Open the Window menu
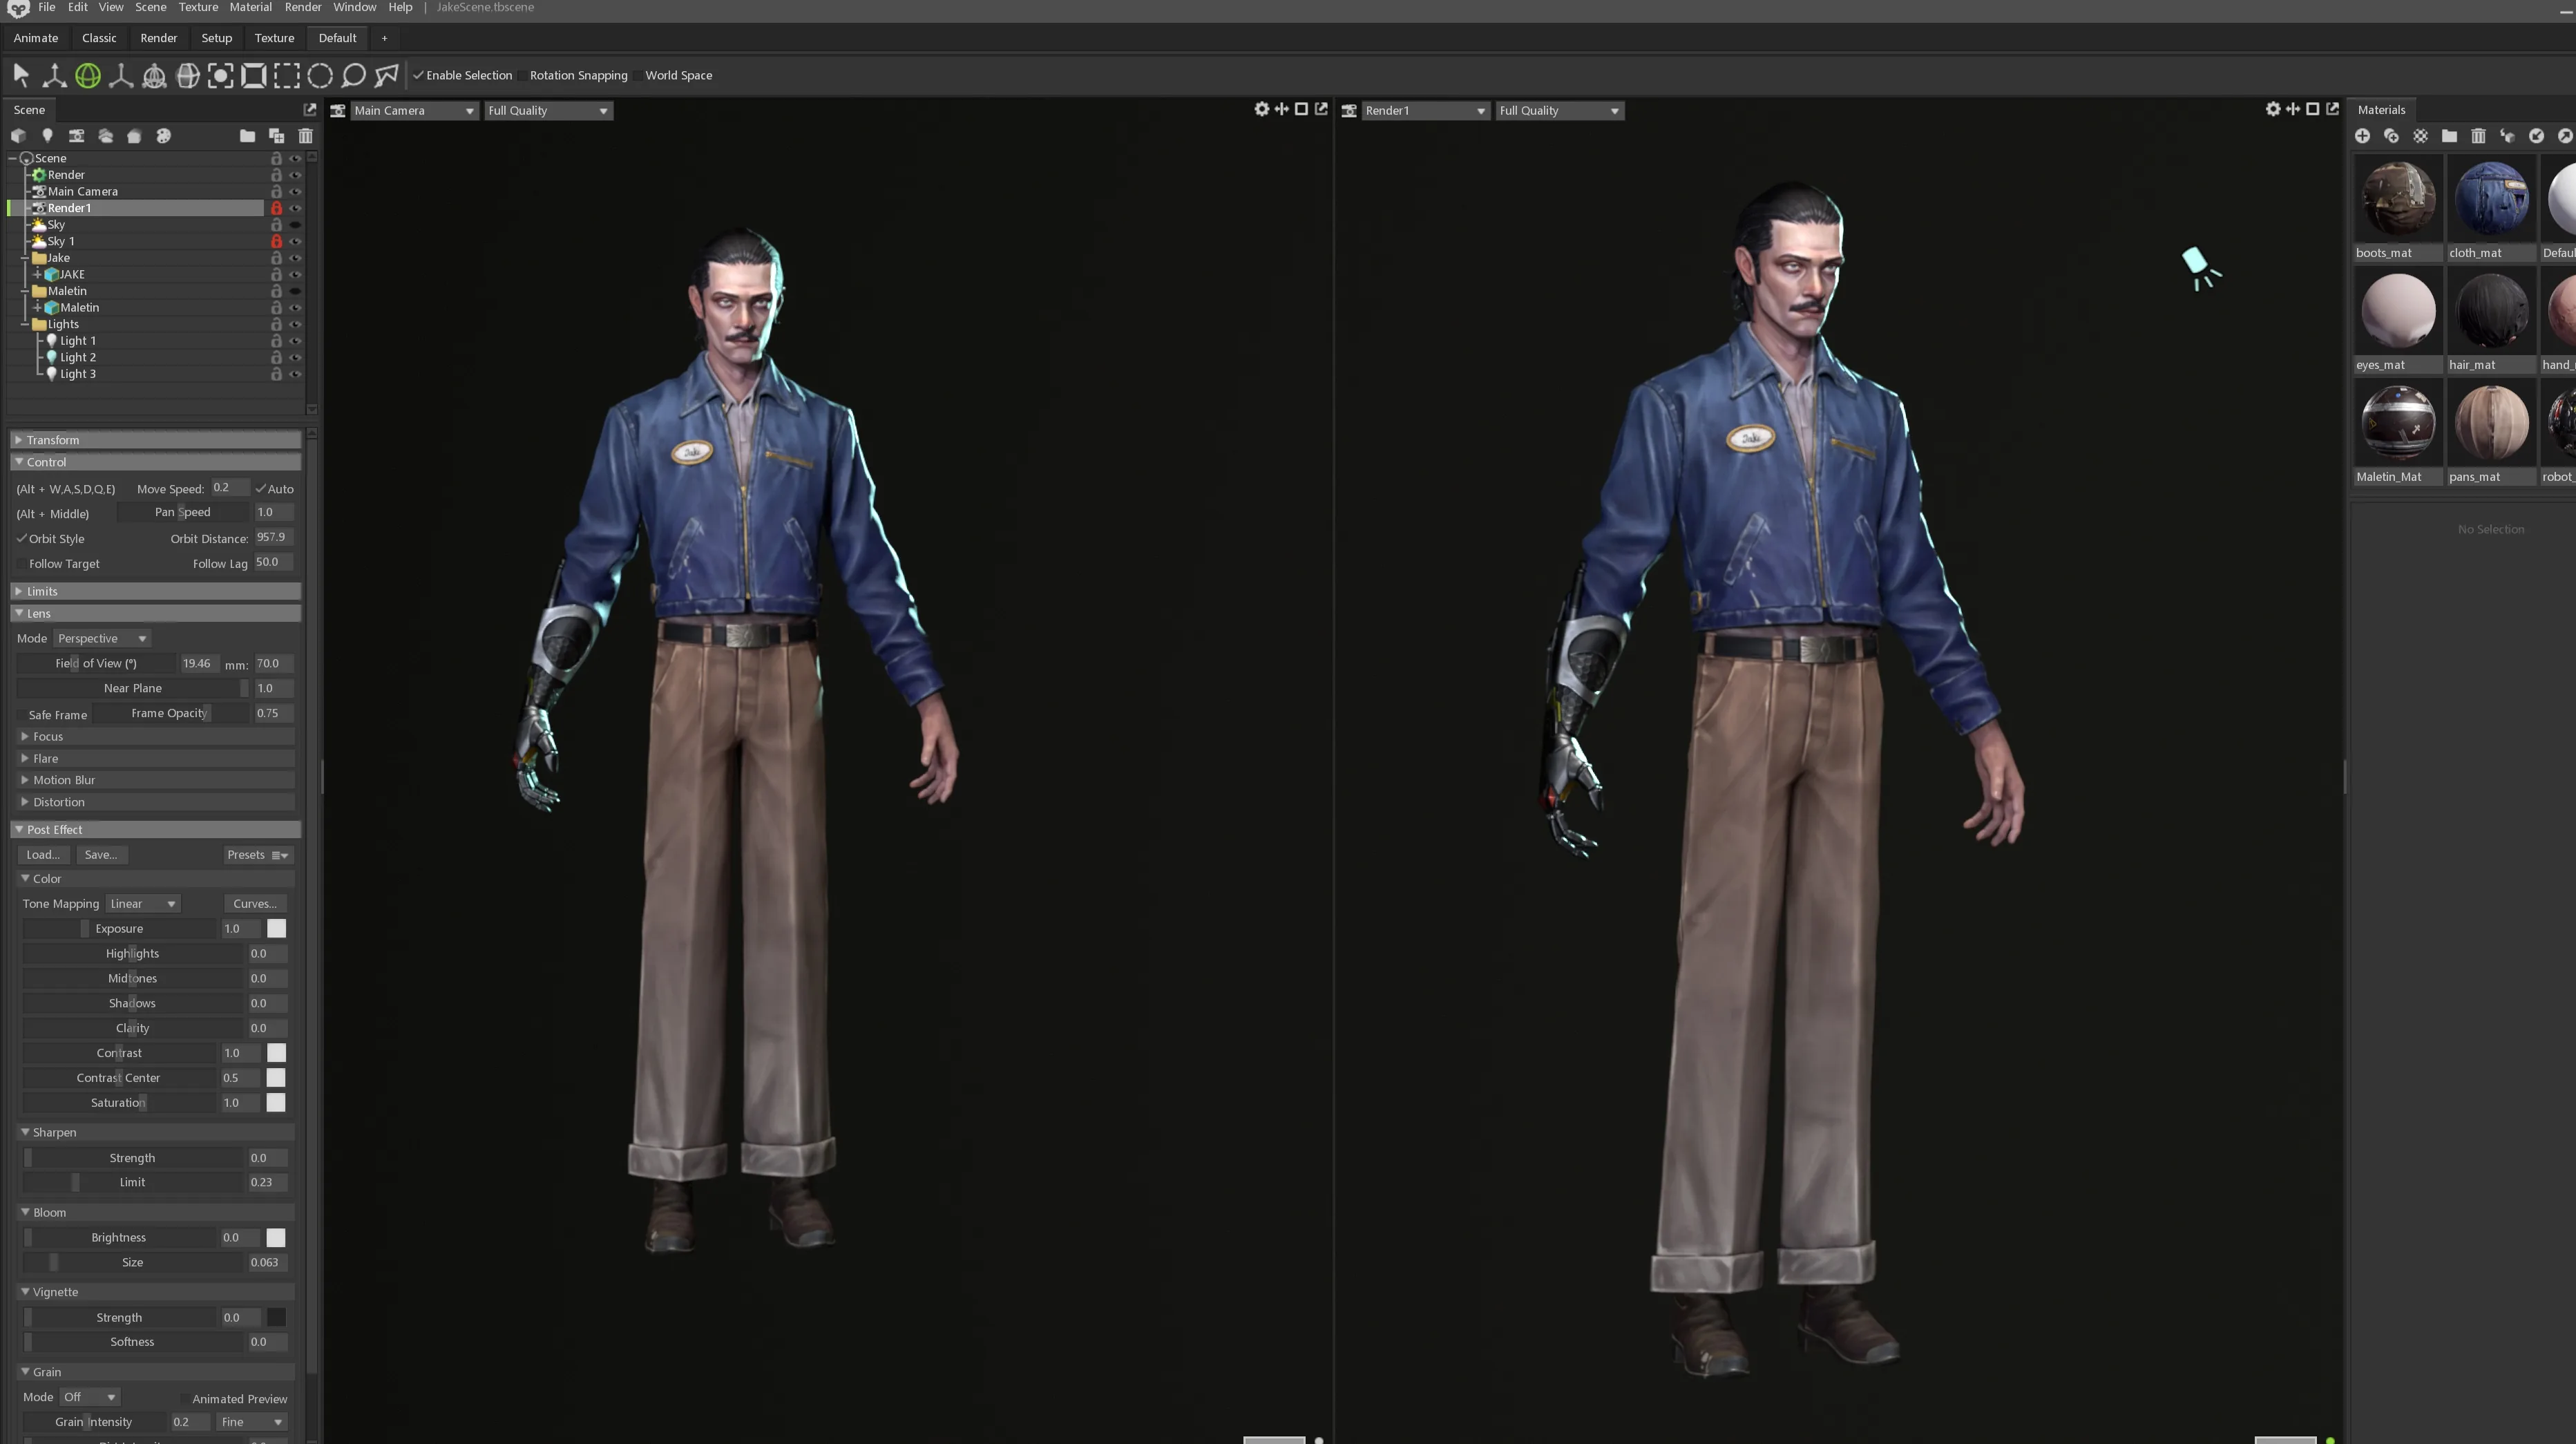Viewport: 2576px width, 1444px height. tap(354, 7)
